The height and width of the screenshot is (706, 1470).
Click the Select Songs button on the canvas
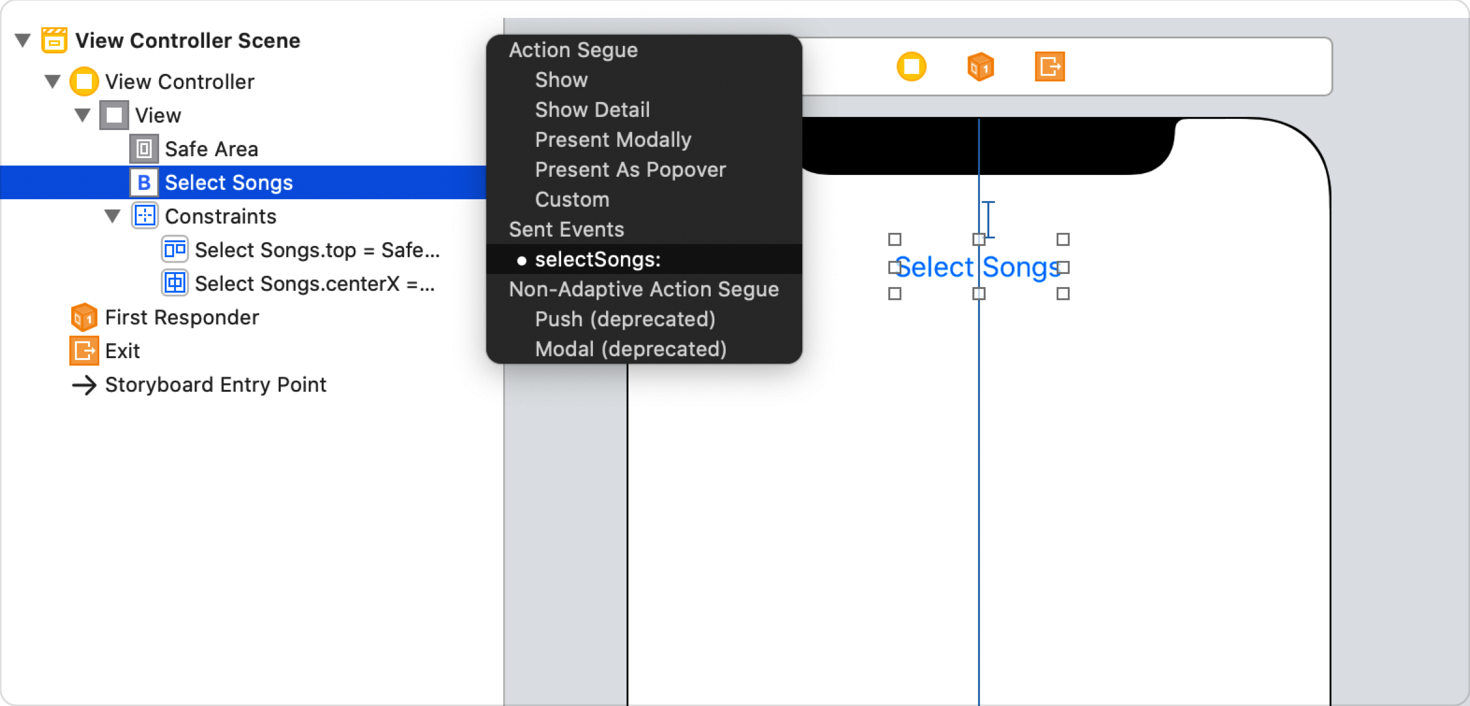[977, 266]
